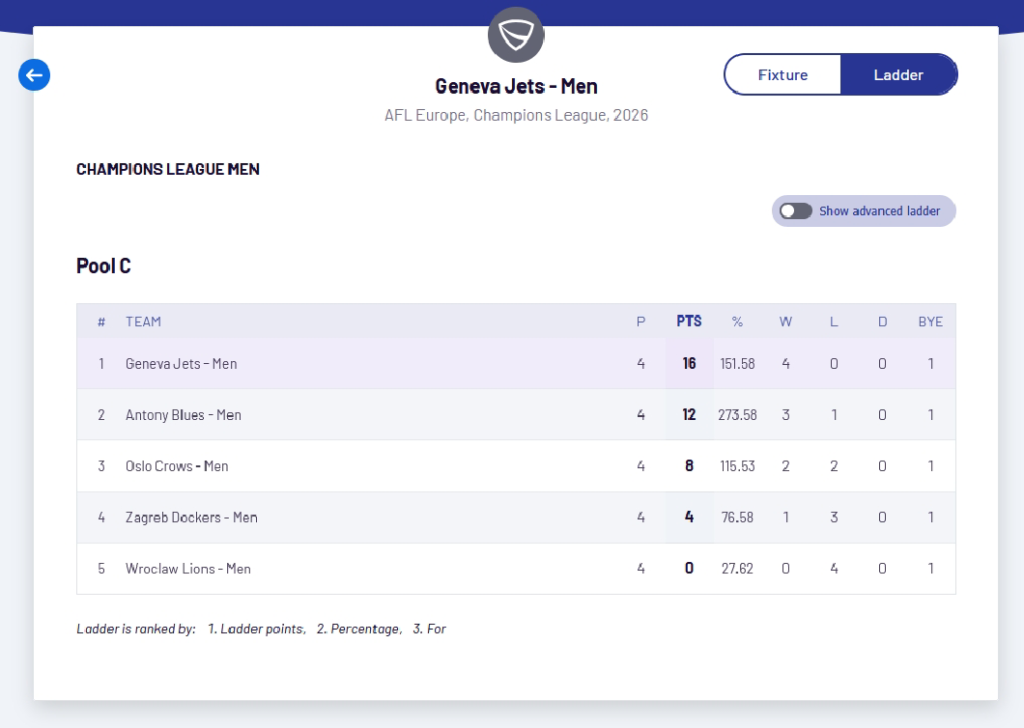The height and width of the screenshot is (728, 1024).
Task: Click the BYE column header
Action: pyautogui.click(x=930, y=321)
